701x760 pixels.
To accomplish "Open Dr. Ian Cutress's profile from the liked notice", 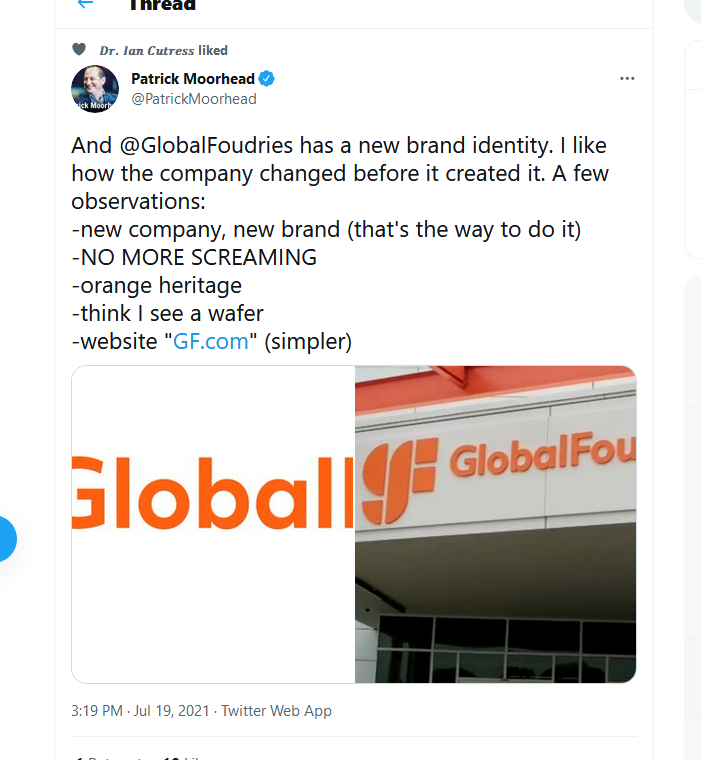I will pyautogui.click(x=147, y=50).
